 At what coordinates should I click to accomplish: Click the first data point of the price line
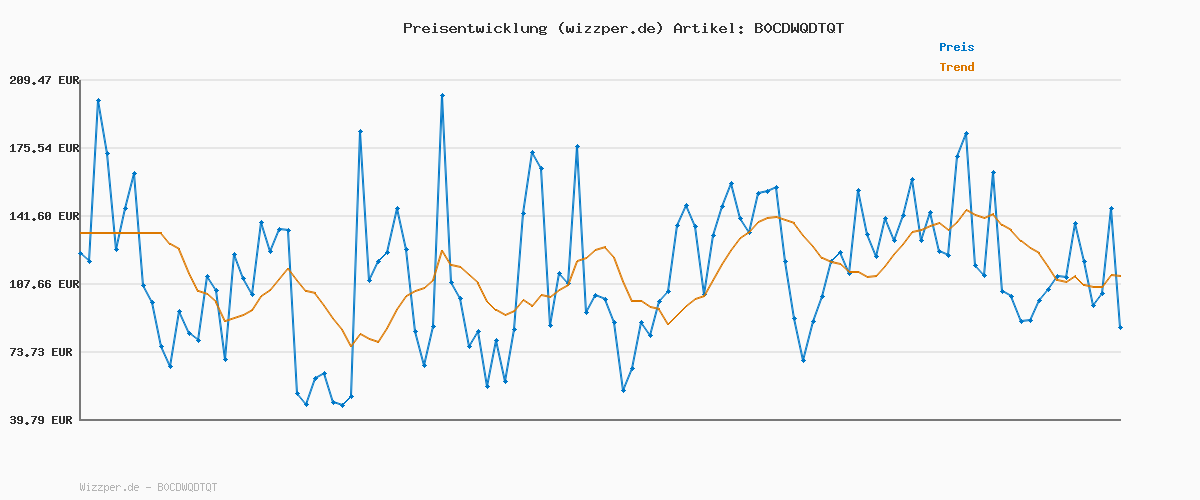click(x=81, y=253)
